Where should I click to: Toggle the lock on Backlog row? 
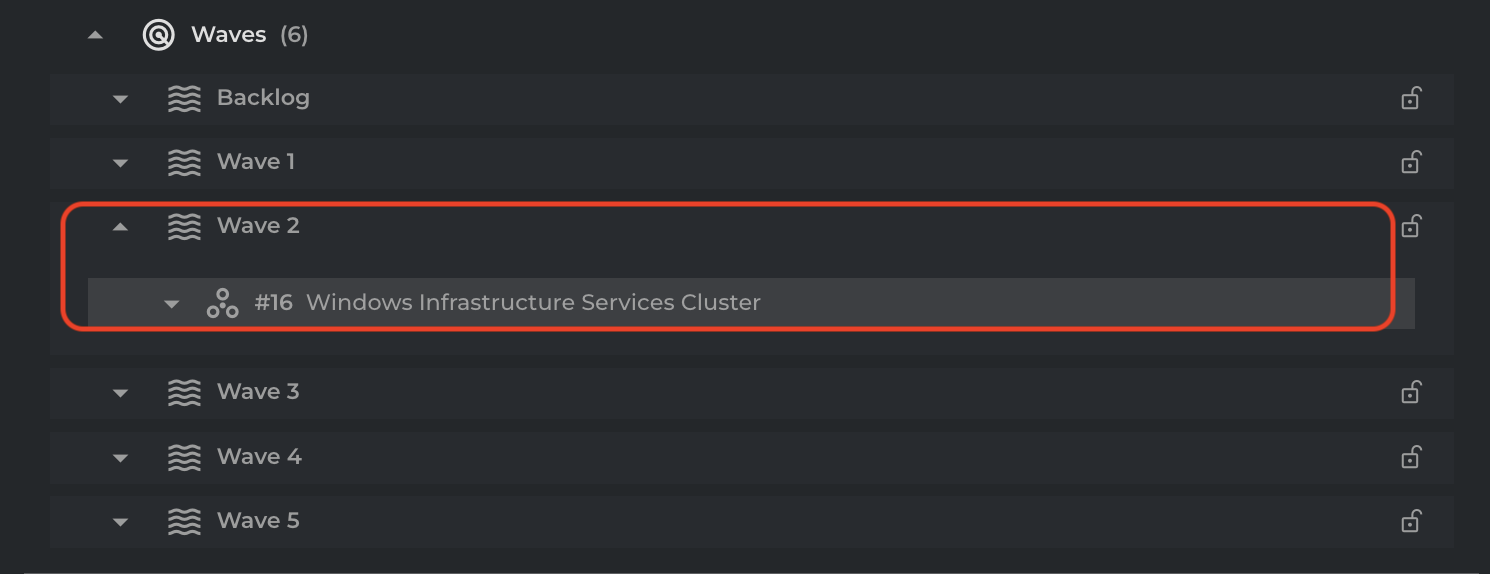coord(1410,98)
